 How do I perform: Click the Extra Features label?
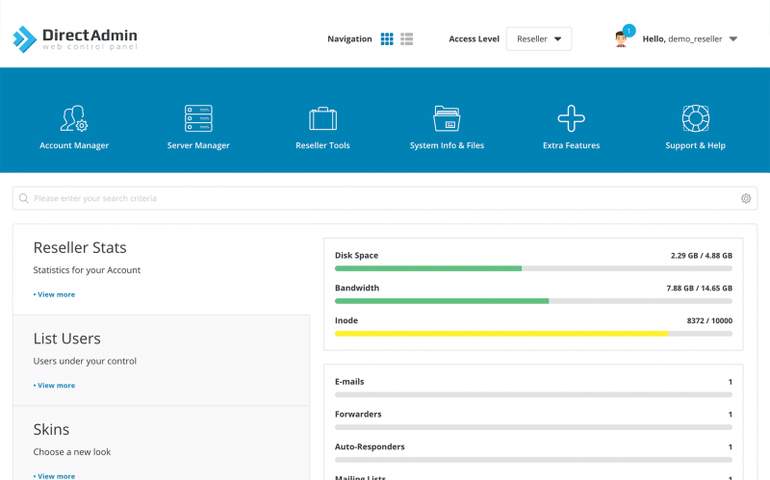pyautogui.click(x=571, y=145)
